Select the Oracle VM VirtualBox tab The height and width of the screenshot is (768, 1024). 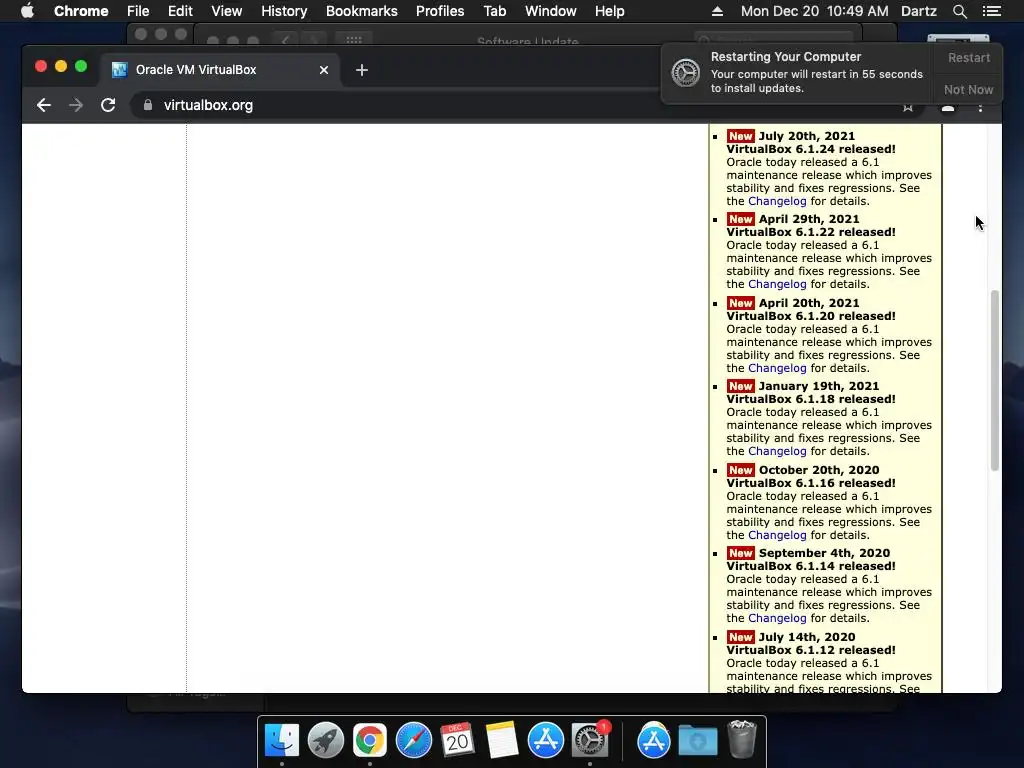[219, 70]
